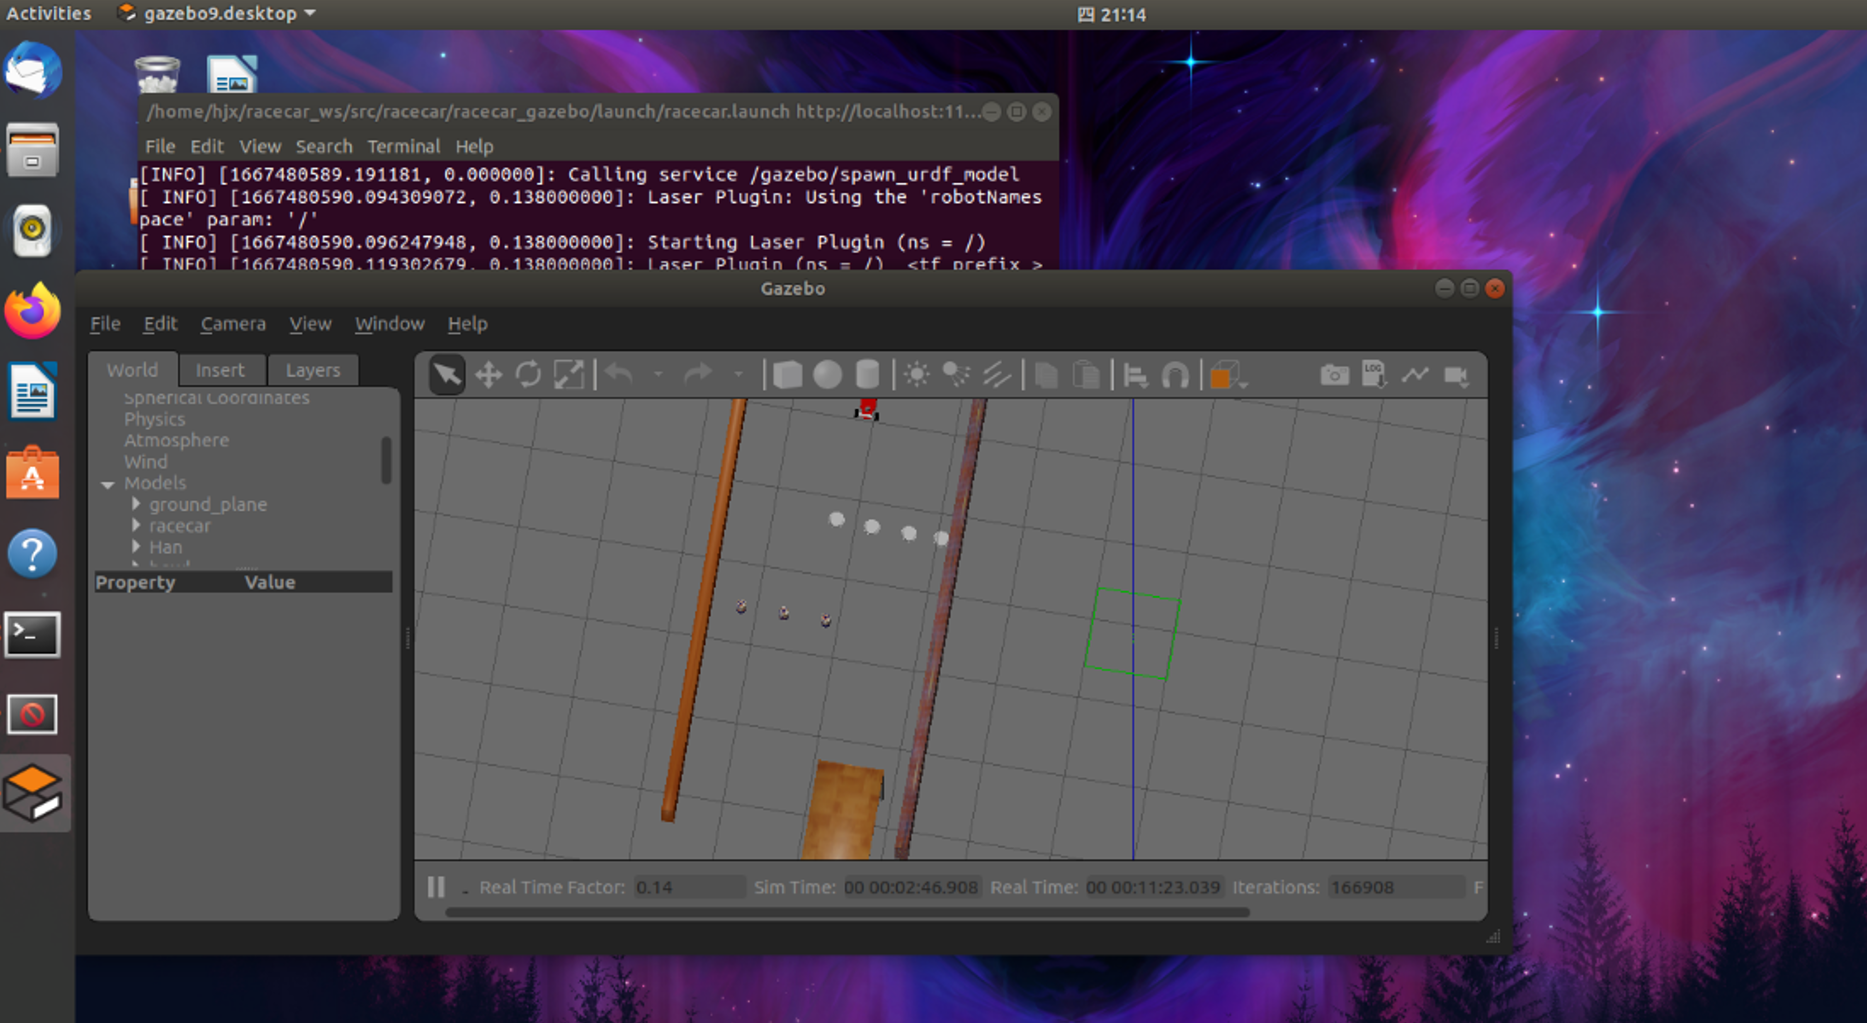The width and height of the screenshot is (1867, 1023).
Task: Insert a sphere shape
Action: (x=827, y=375)
